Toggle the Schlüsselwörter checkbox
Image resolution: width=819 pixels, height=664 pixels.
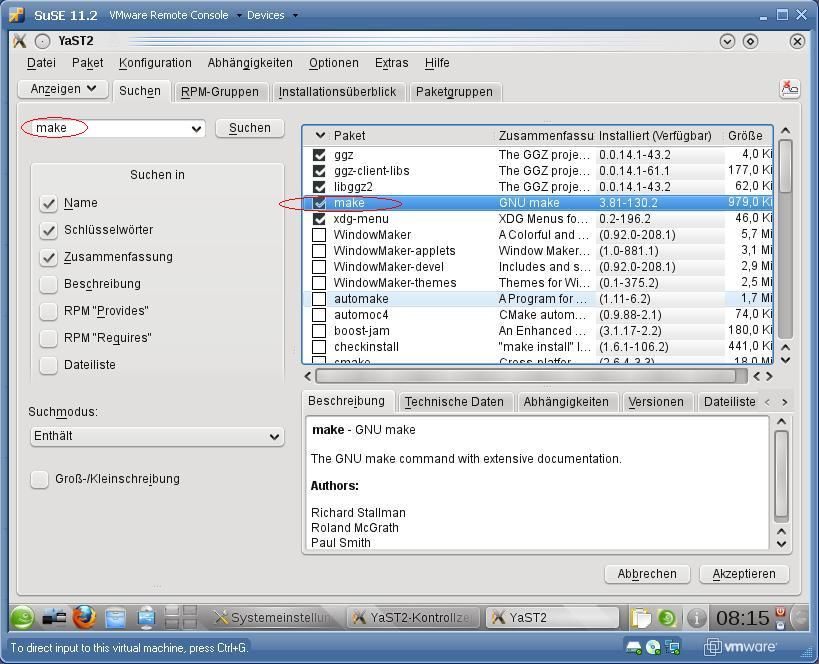[49, 230]
